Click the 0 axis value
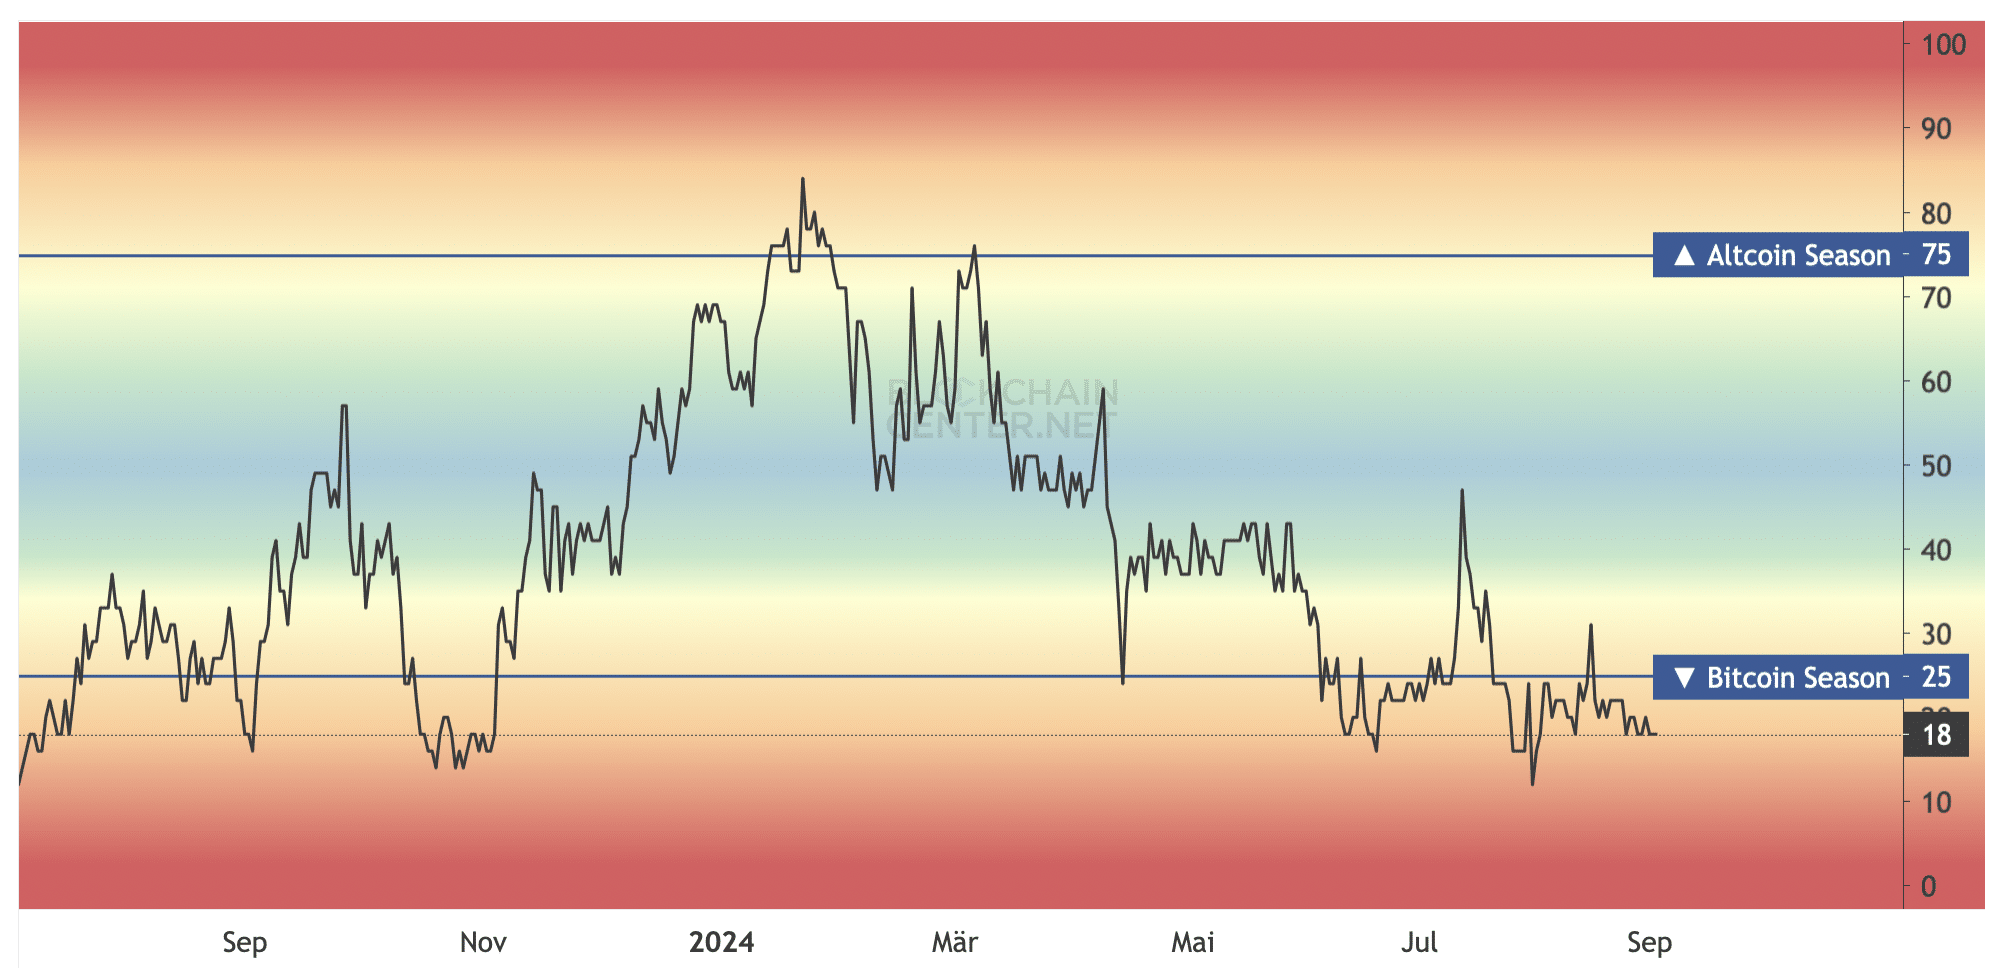Screen dimensions: 2006x978 pos(1929,886)
